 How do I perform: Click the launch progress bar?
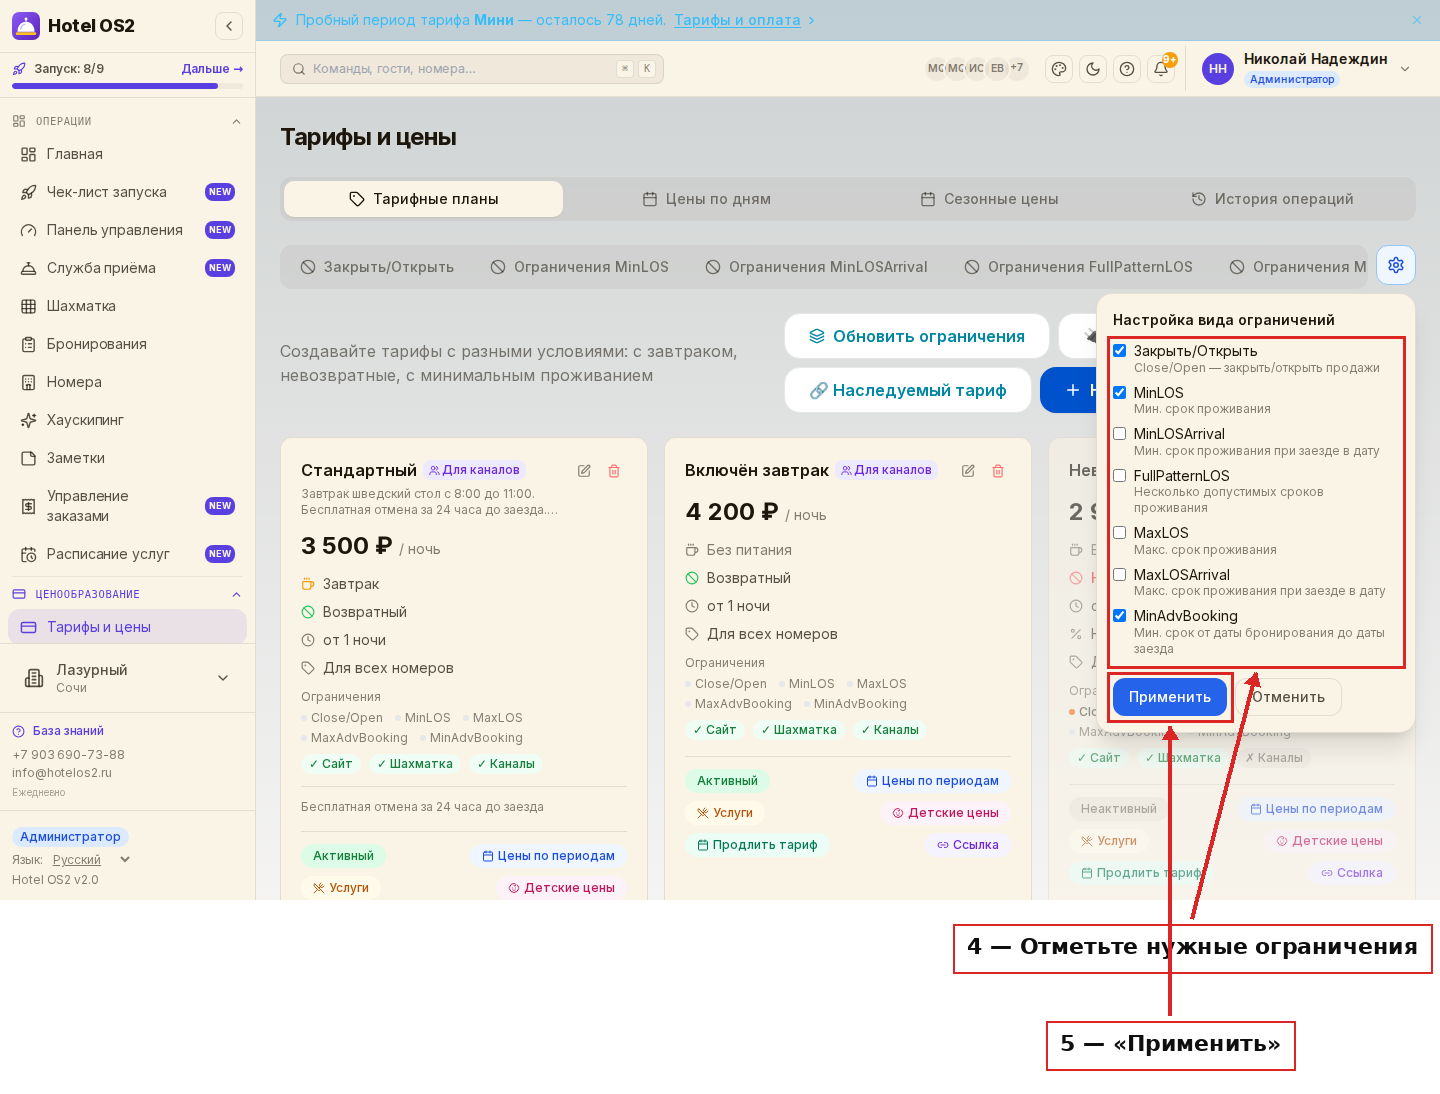tap(127, 86)
